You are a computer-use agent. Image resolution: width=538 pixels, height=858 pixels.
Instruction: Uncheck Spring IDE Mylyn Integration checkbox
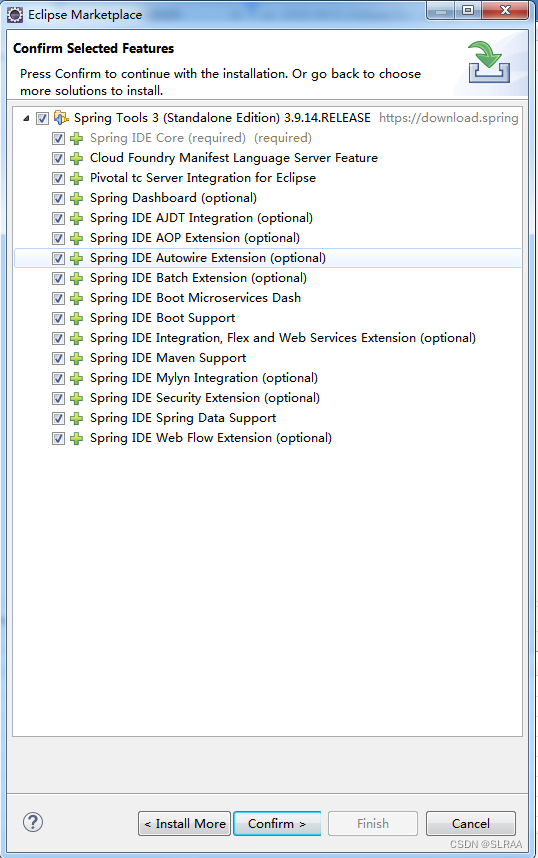59,378
